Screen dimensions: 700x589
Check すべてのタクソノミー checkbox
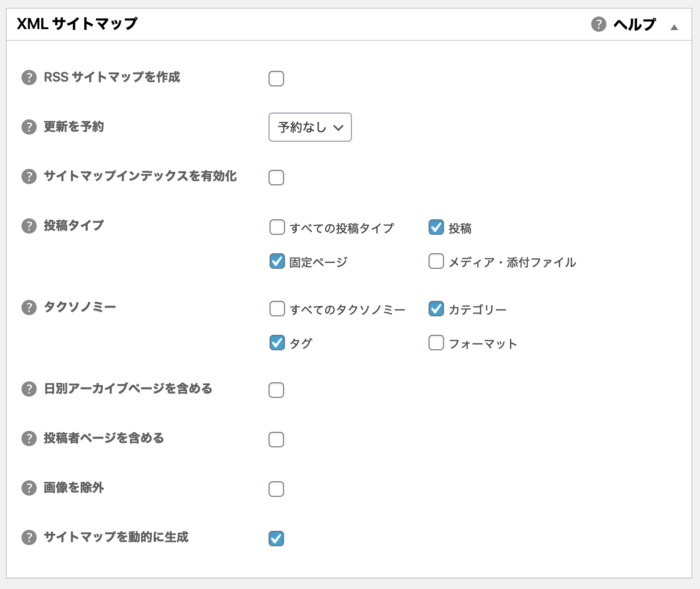pos(277,309)
